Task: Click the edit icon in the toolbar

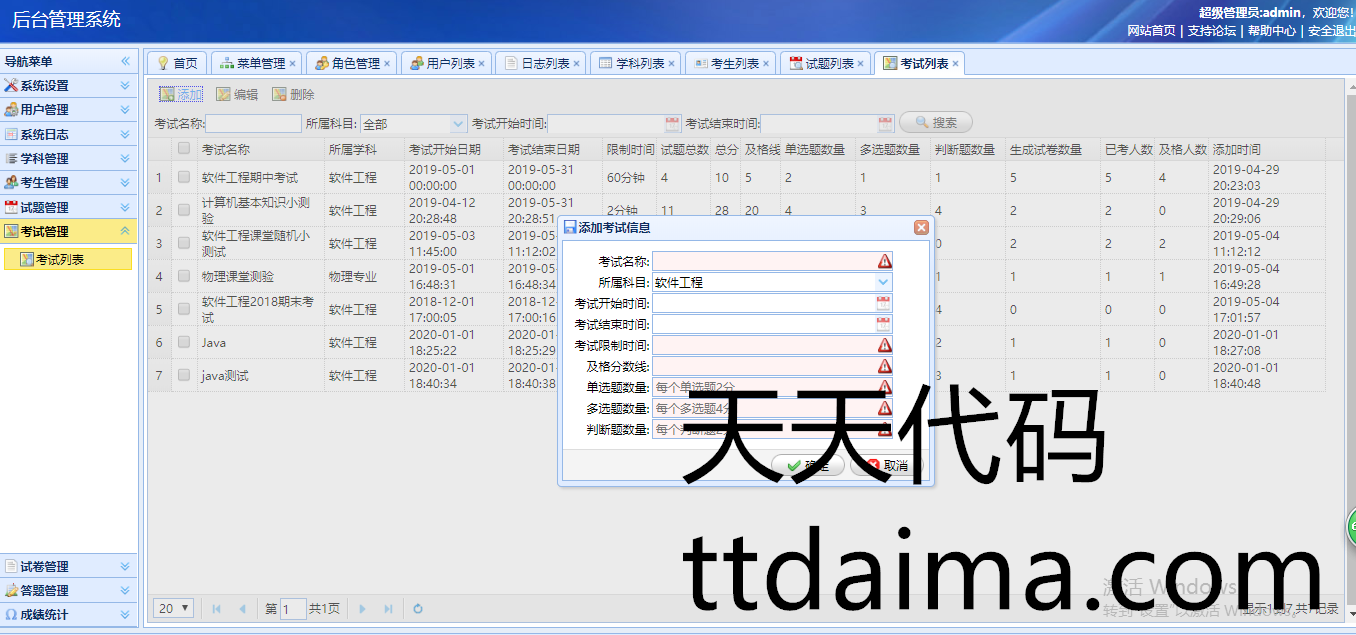Action: (x=224, y=95)
